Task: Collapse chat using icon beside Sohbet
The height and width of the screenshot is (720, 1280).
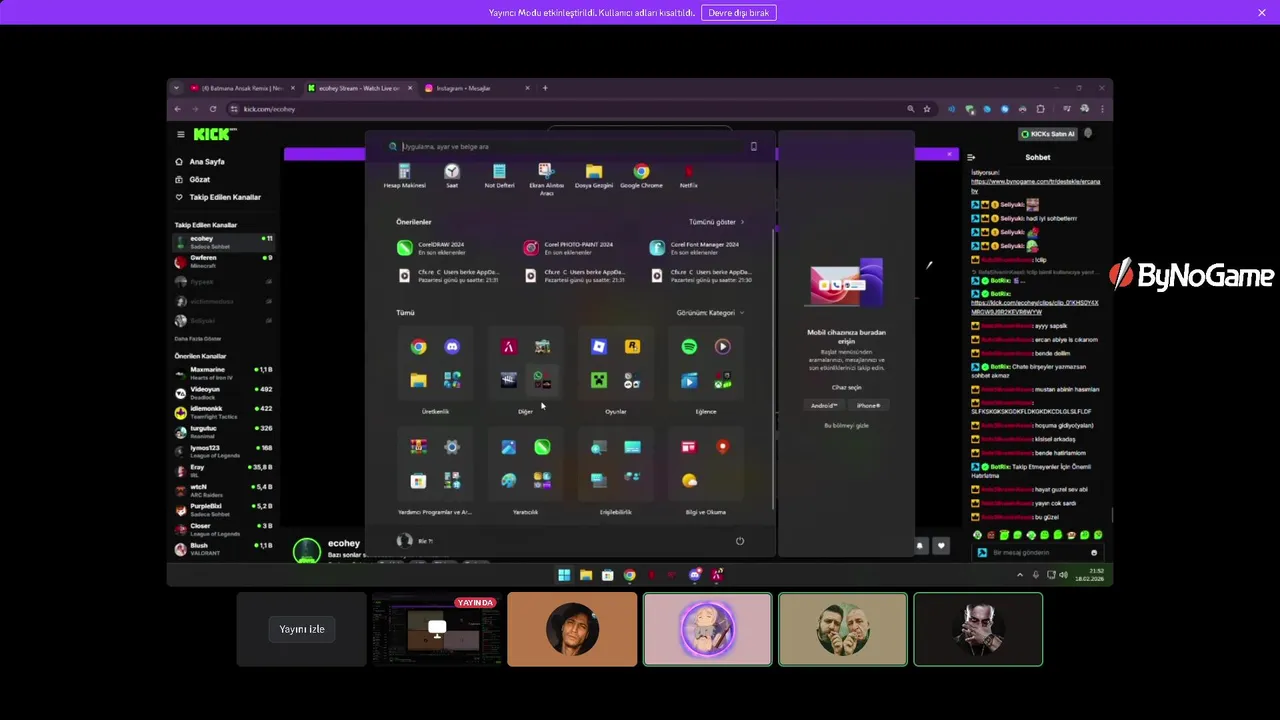Action: 970,157
